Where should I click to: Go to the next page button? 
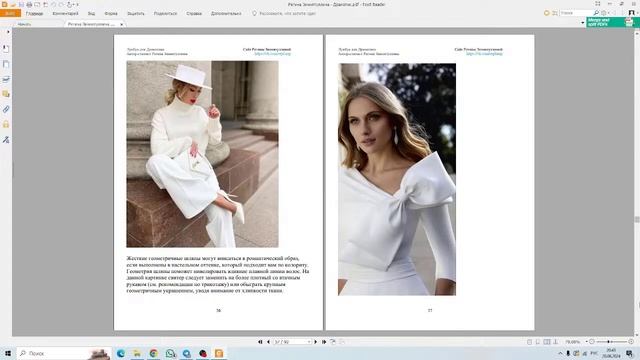316,342
